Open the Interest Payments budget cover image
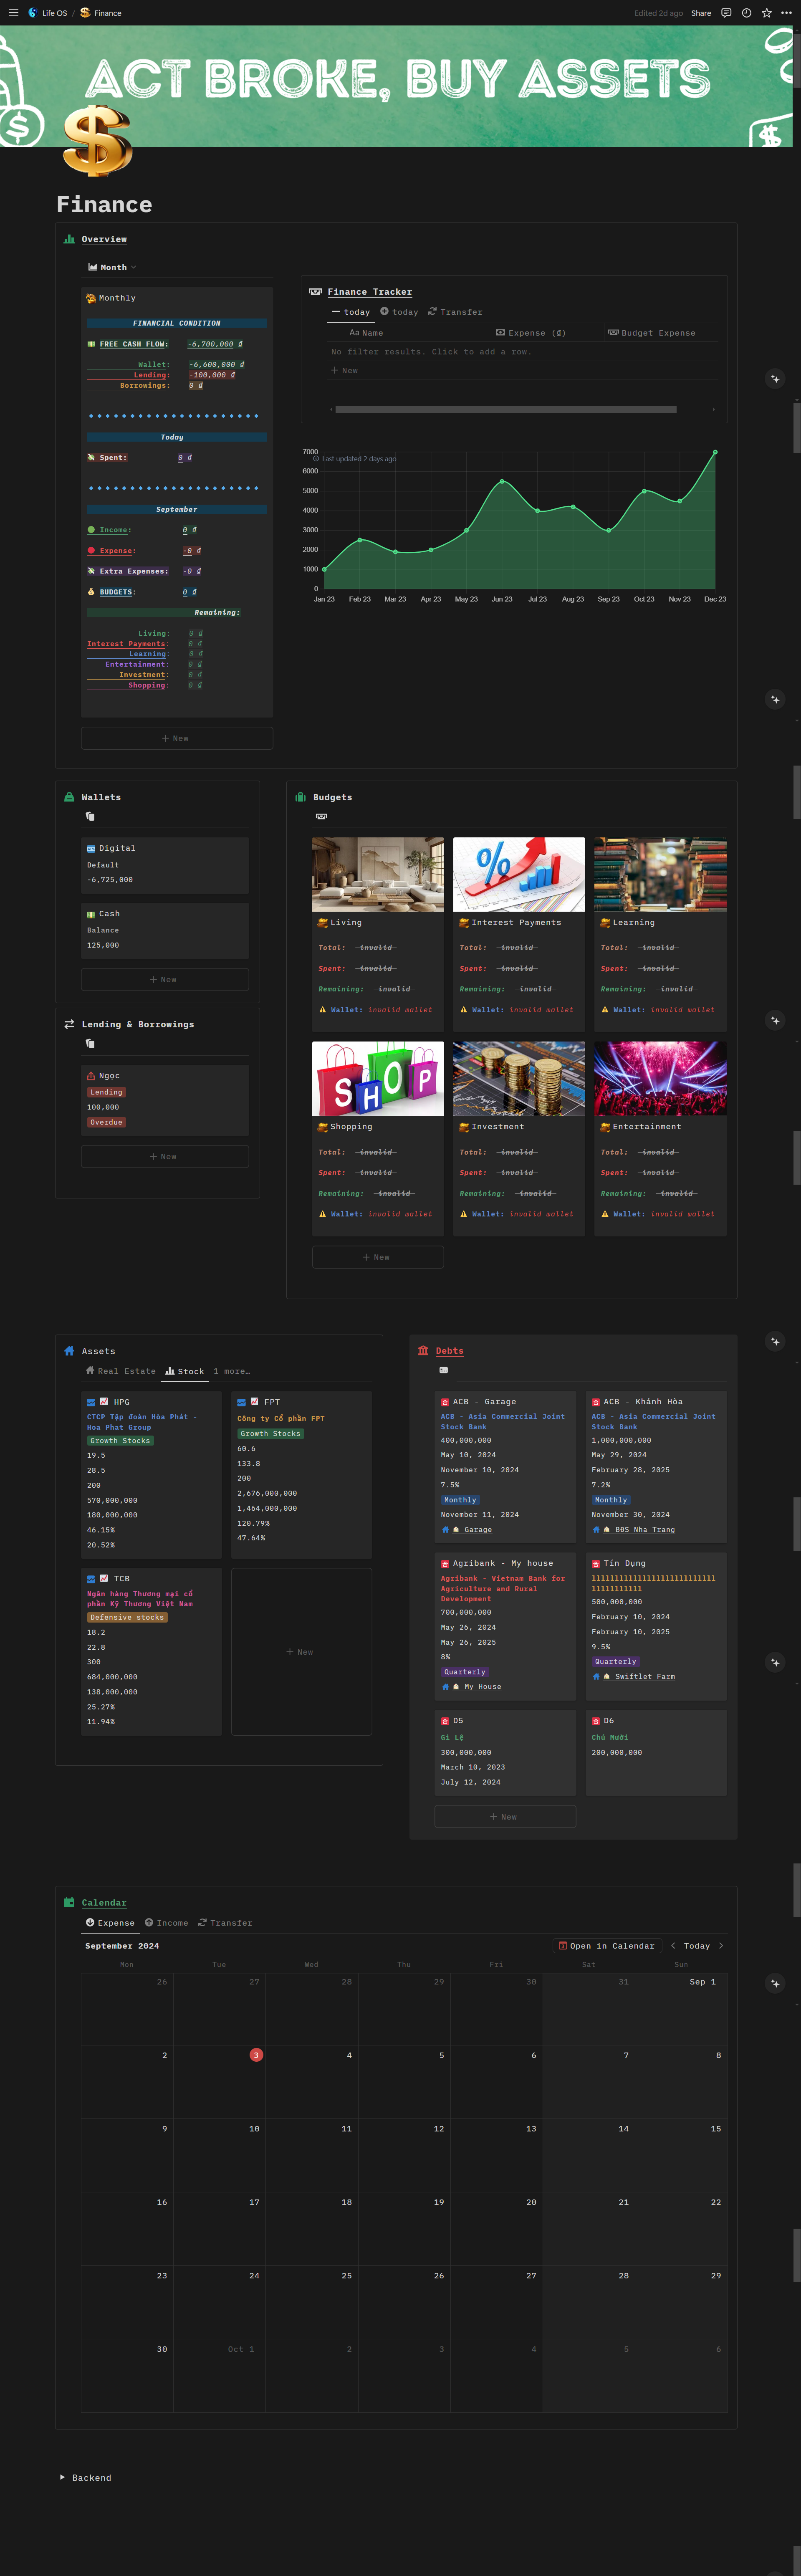 click(519, 874)
